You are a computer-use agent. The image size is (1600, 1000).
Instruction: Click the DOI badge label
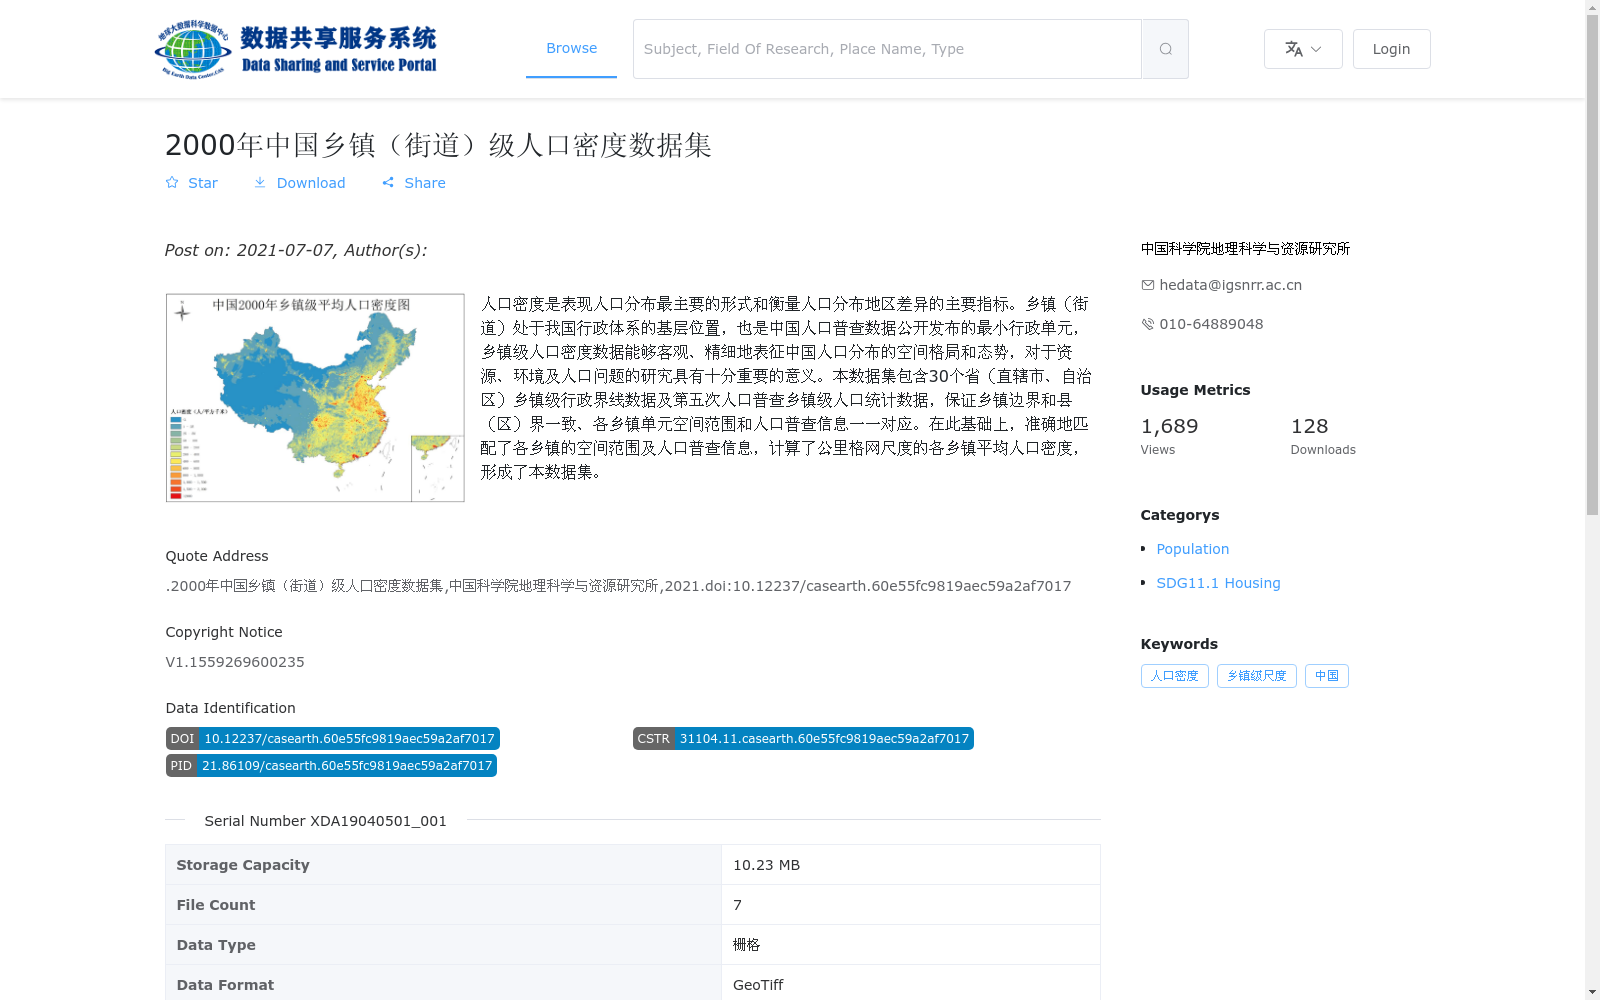click(x=183, y=738)
